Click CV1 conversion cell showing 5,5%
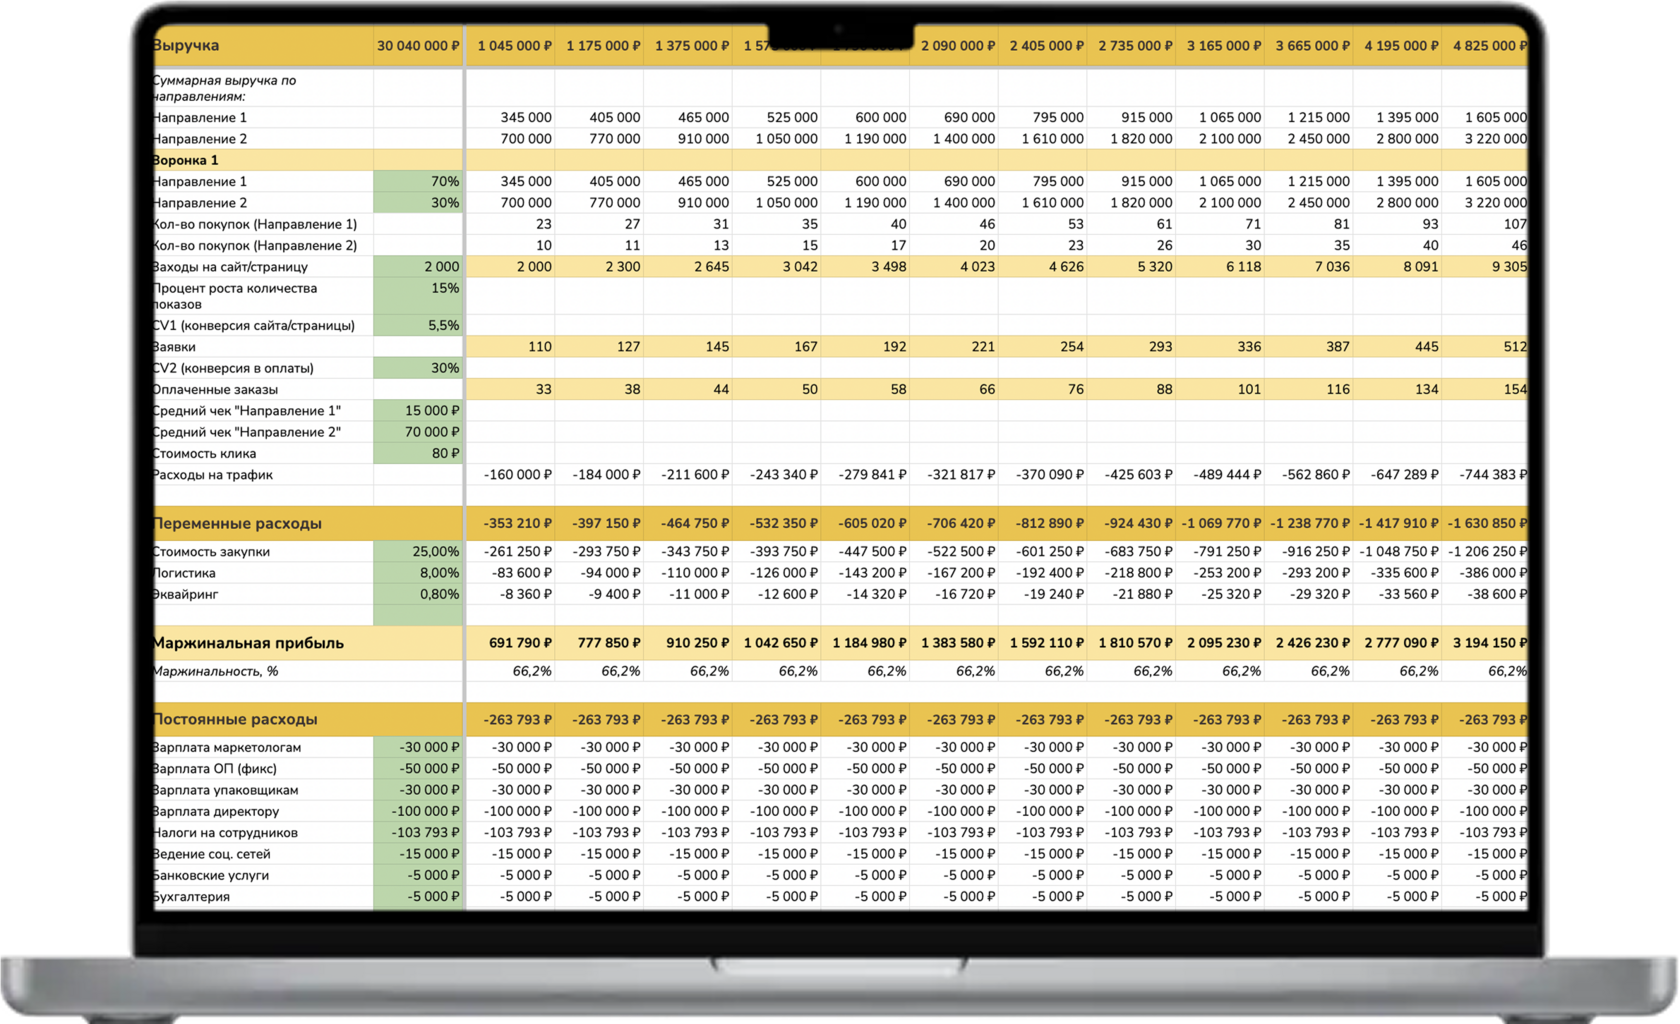Image resolution: width=1680 pixels, height=1024 pixels. pos(418,325)
